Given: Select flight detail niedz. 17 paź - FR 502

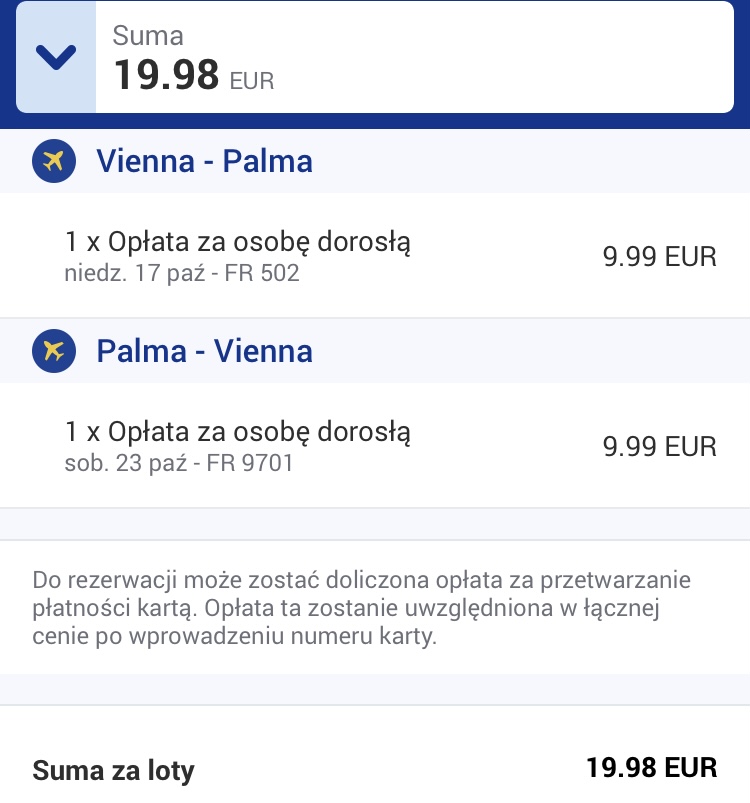Looking at the screenshot, I should point(182,273).
